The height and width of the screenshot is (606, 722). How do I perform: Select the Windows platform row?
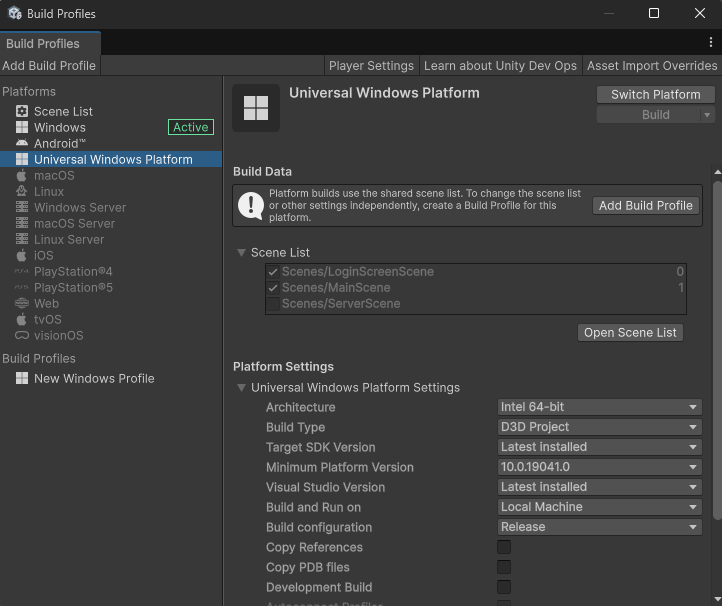coord(111,127)
